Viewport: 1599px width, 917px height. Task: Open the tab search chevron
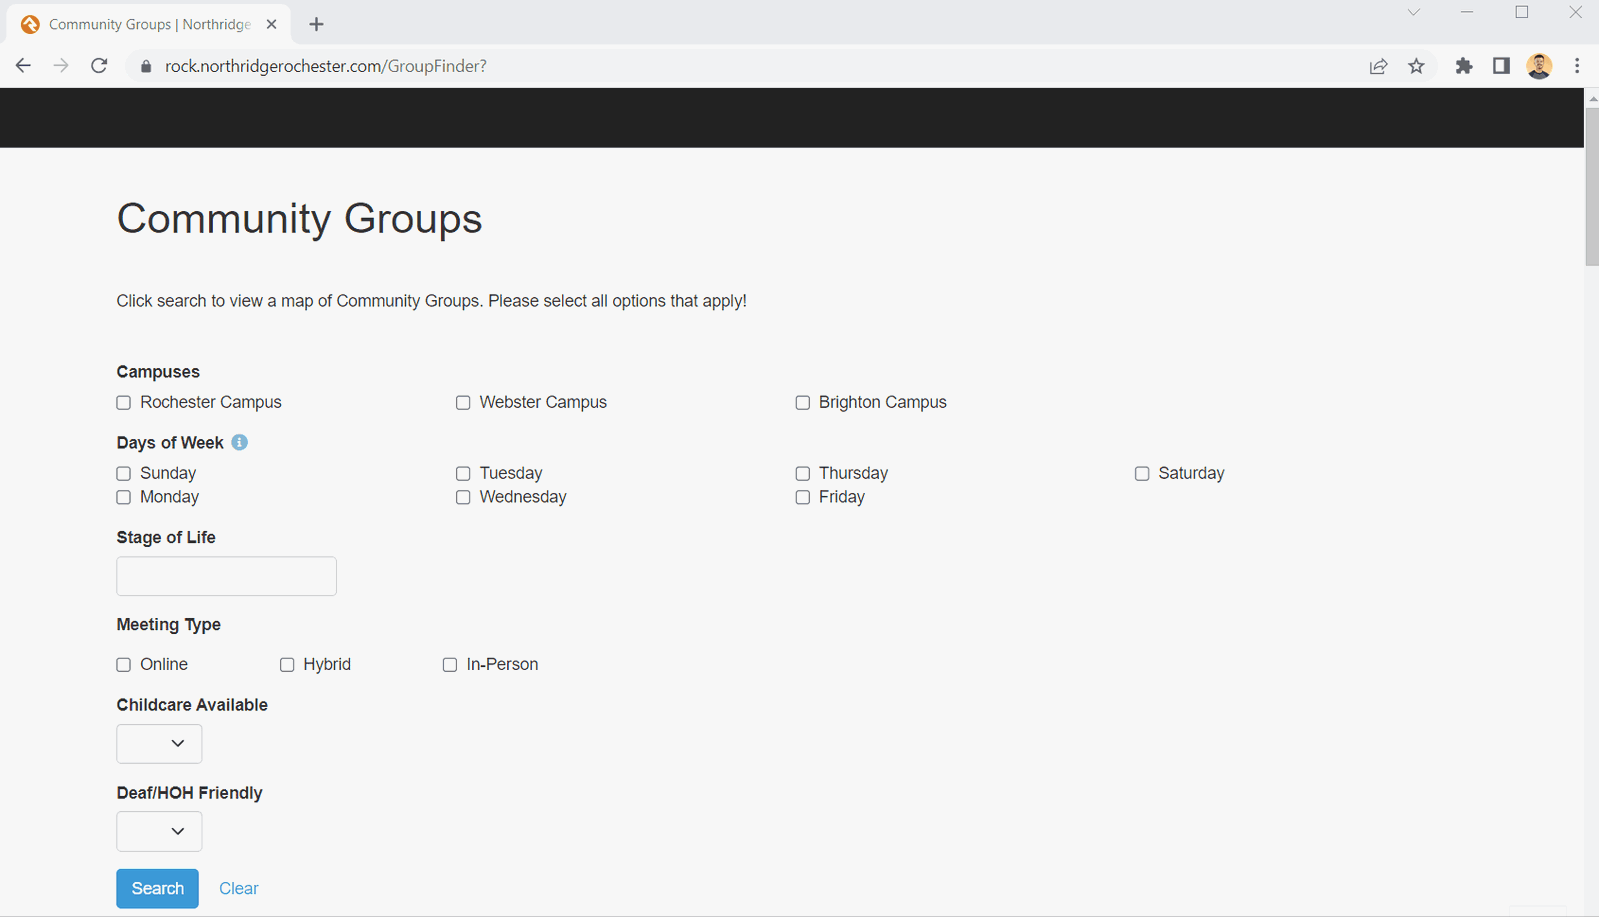(x=1413, y=13)
